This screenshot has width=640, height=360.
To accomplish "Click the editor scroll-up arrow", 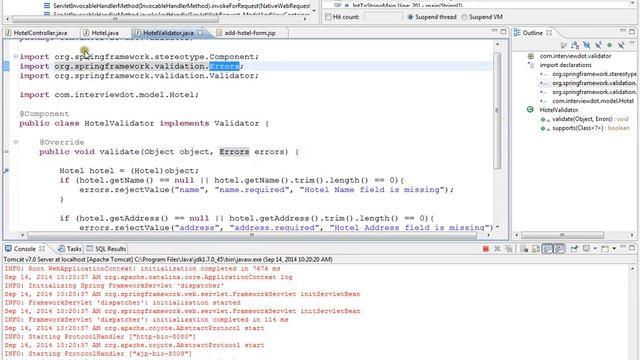I will 497,44.
